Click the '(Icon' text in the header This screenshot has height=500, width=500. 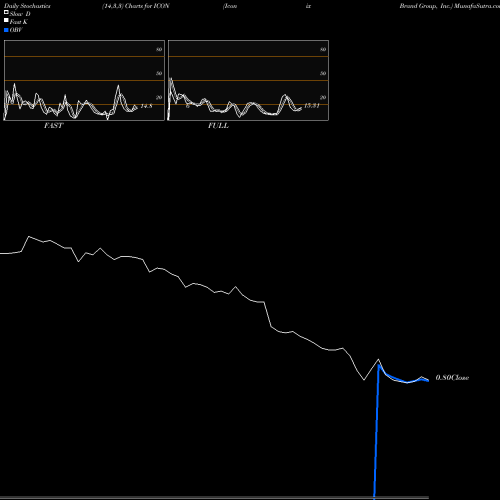[230, 6]
